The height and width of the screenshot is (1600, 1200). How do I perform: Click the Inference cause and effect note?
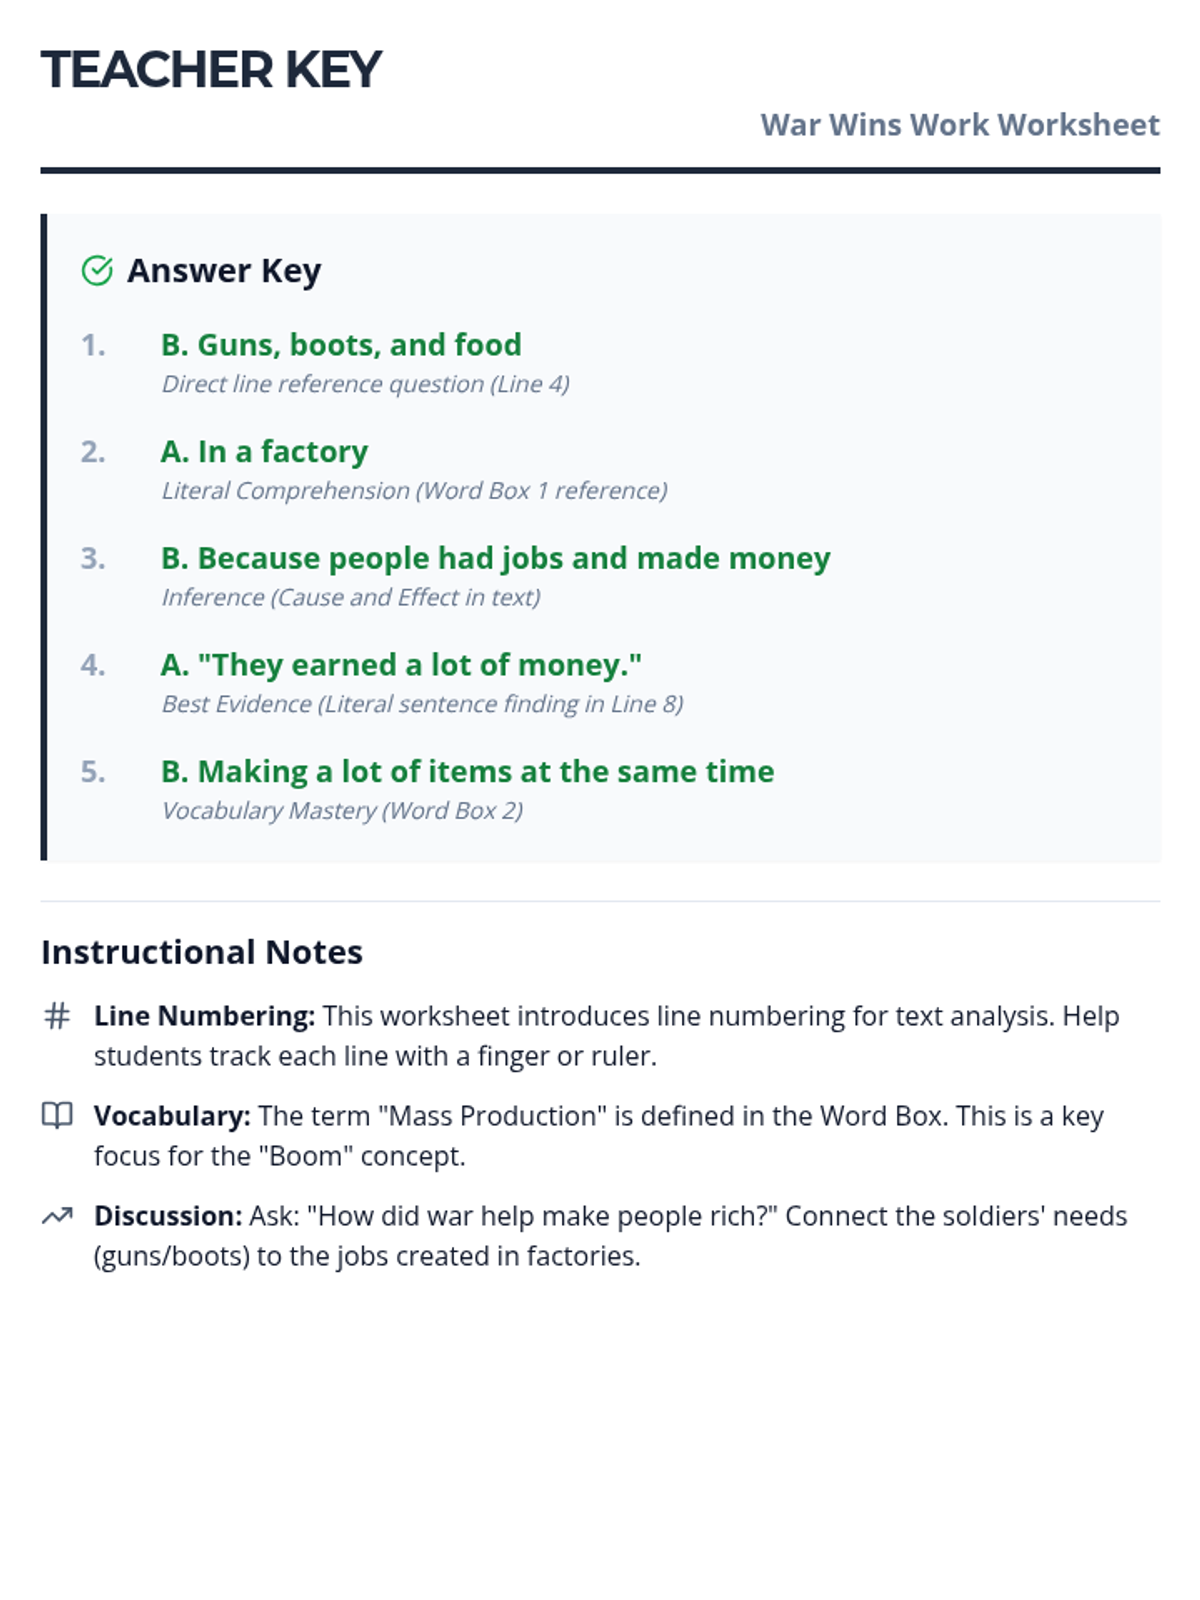(350, 597)
